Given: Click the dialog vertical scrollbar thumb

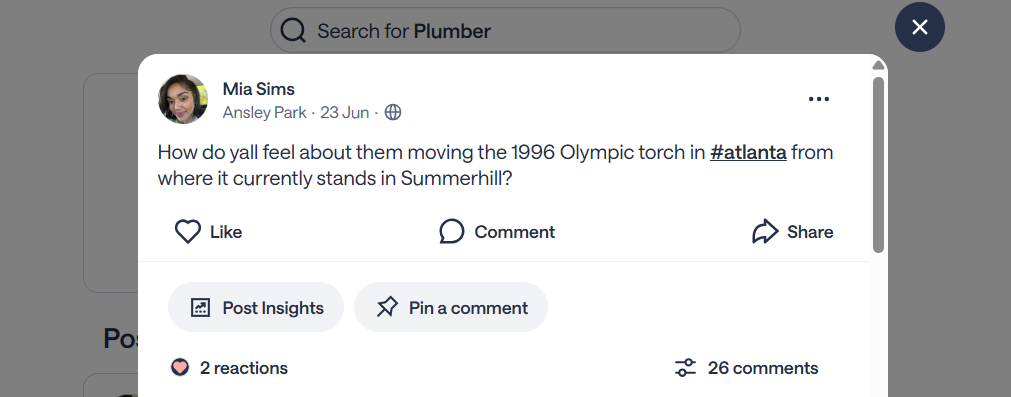Looking at the screenshot, I should [878, 165].
